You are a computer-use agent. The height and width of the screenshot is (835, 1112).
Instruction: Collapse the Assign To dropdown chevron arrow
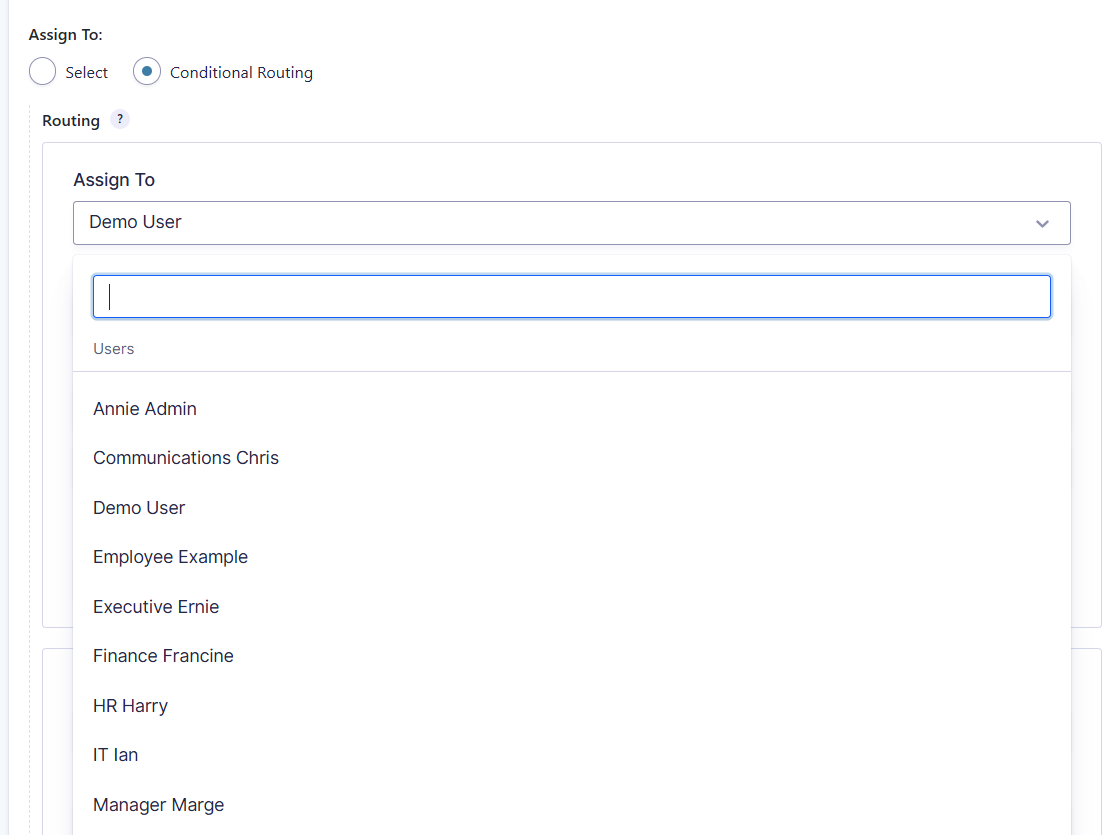[1042, 223]
